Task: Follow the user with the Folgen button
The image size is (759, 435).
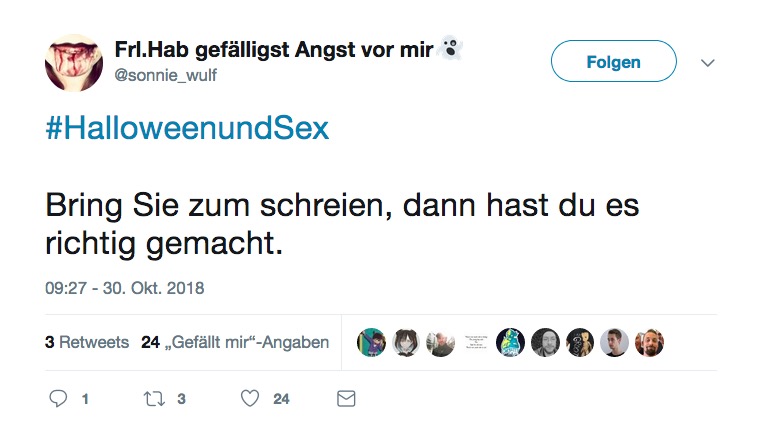Action: [613, 61]
